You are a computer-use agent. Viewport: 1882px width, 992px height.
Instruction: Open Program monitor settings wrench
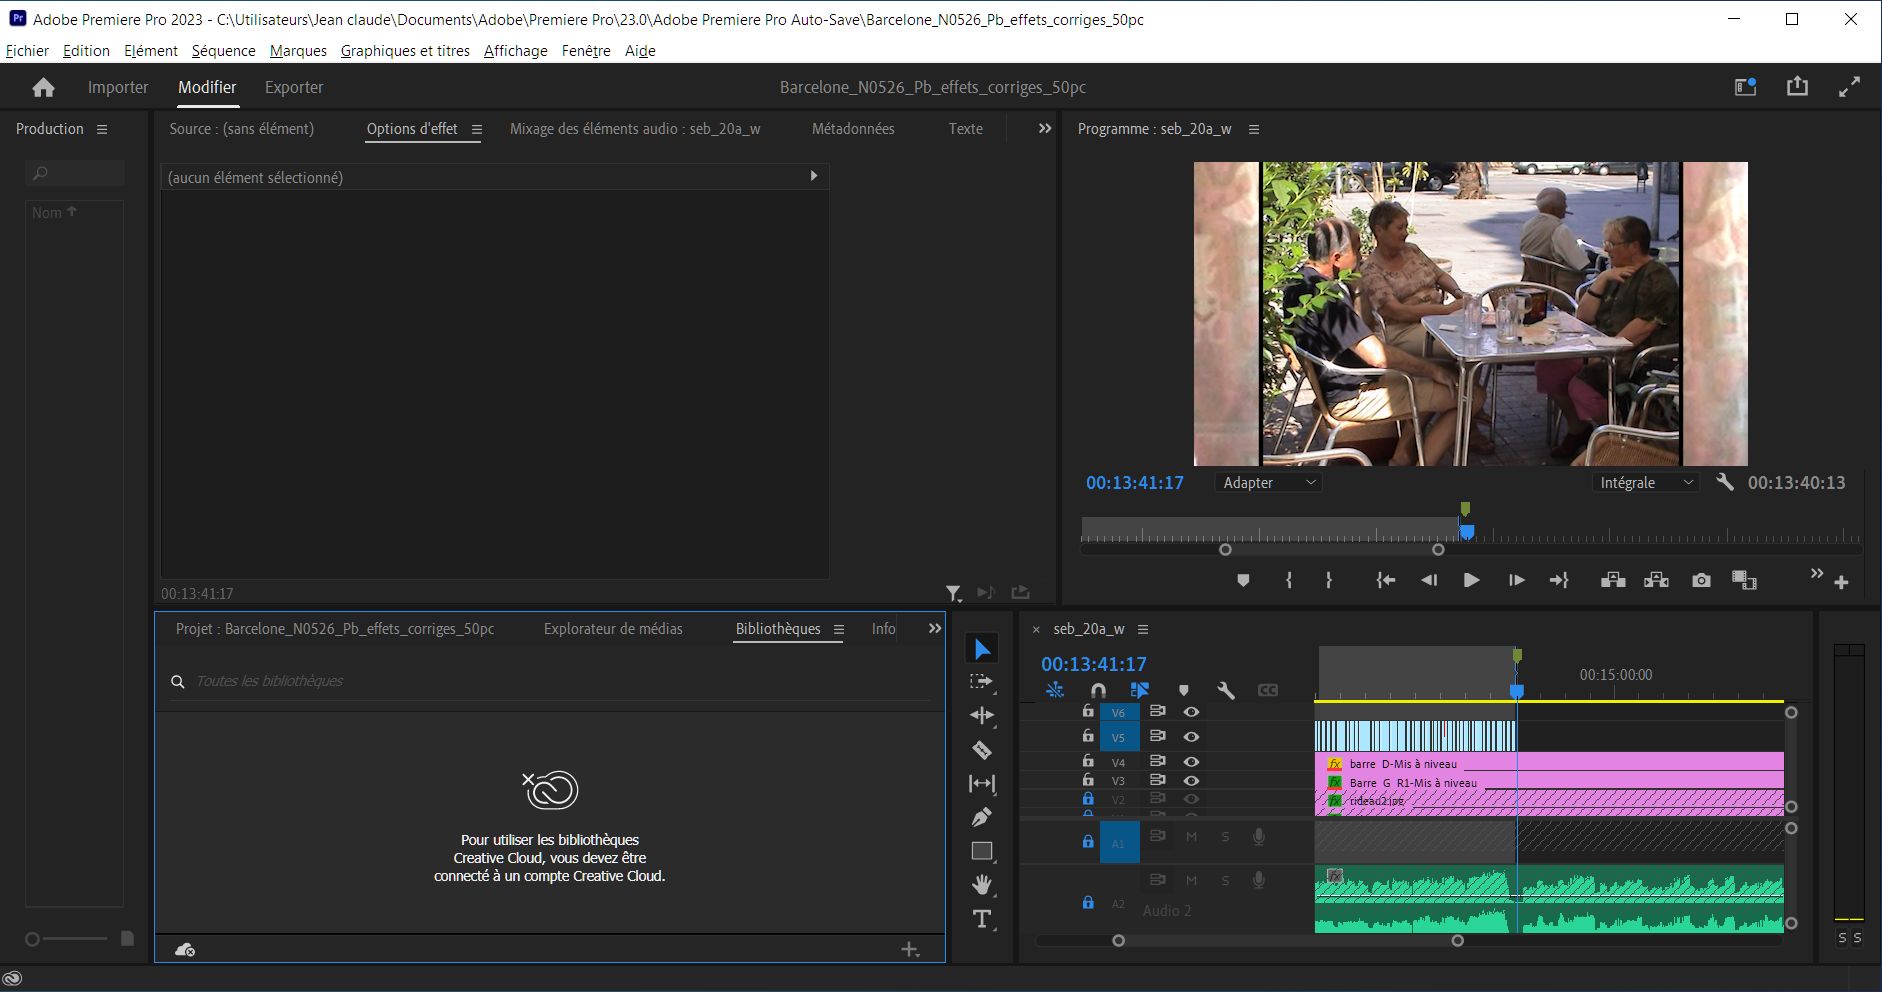click(x=1724, y=482)
